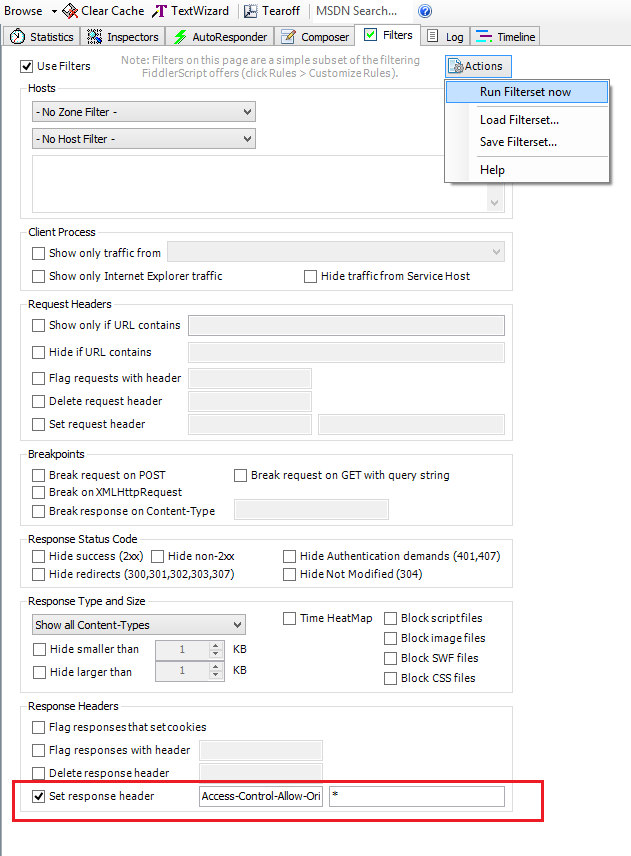631x856 pixels.
Task: Click the Hide if URL contains field
Action: click(346, 353)
